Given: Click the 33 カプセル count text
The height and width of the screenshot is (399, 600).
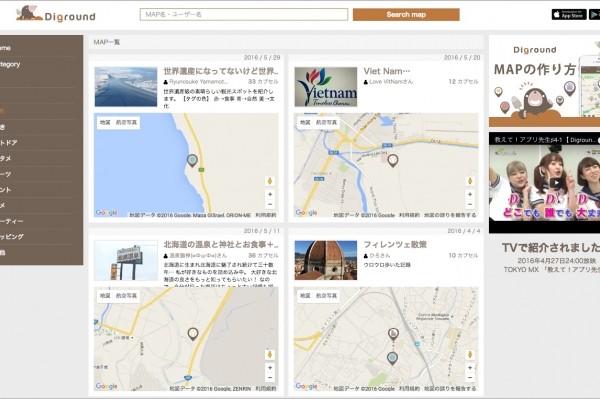Looking at the screenshot, I should (263, 81).
